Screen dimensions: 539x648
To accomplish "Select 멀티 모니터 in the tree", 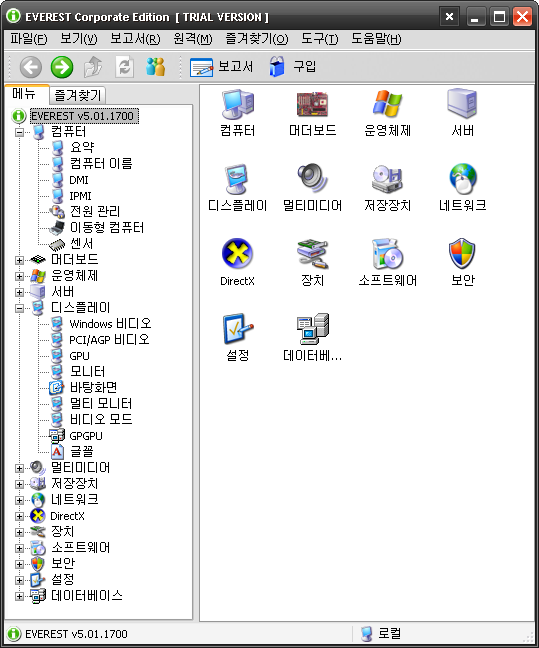I will pyautogui.click(x=101, y=404).
